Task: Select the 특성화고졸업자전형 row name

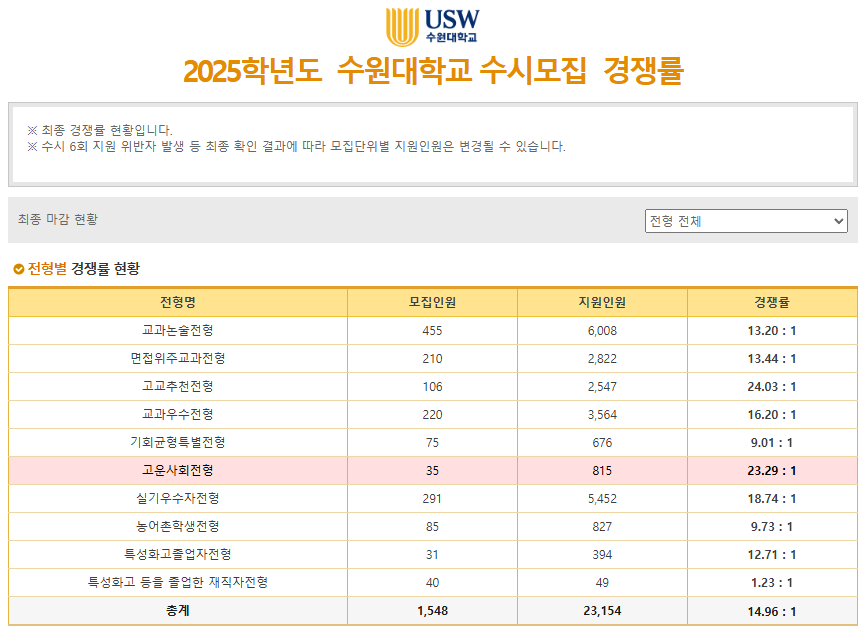Action: 178,554
